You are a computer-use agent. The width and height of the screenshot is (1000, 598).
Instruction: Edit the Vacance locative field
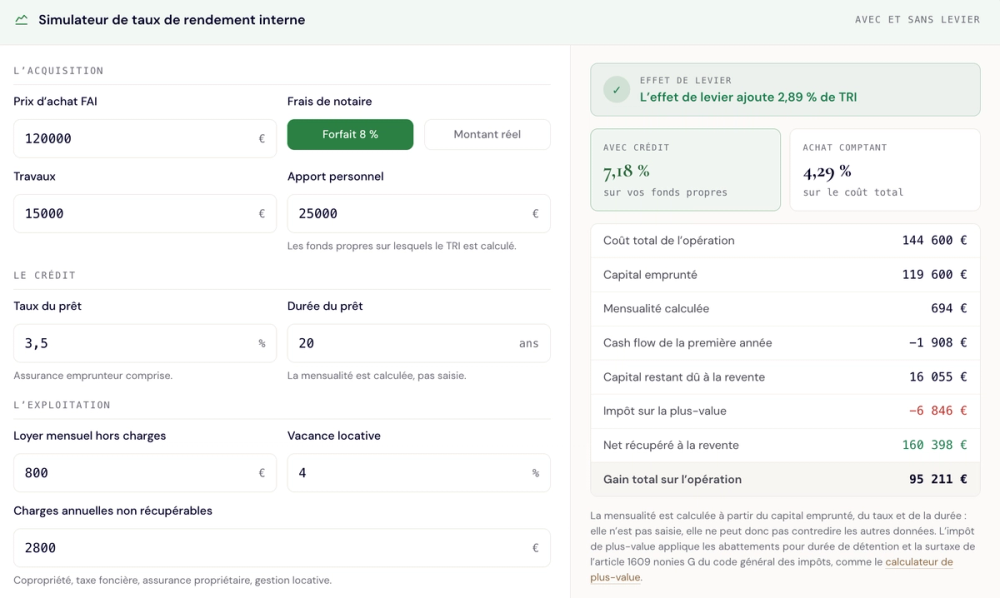(418, 472)
